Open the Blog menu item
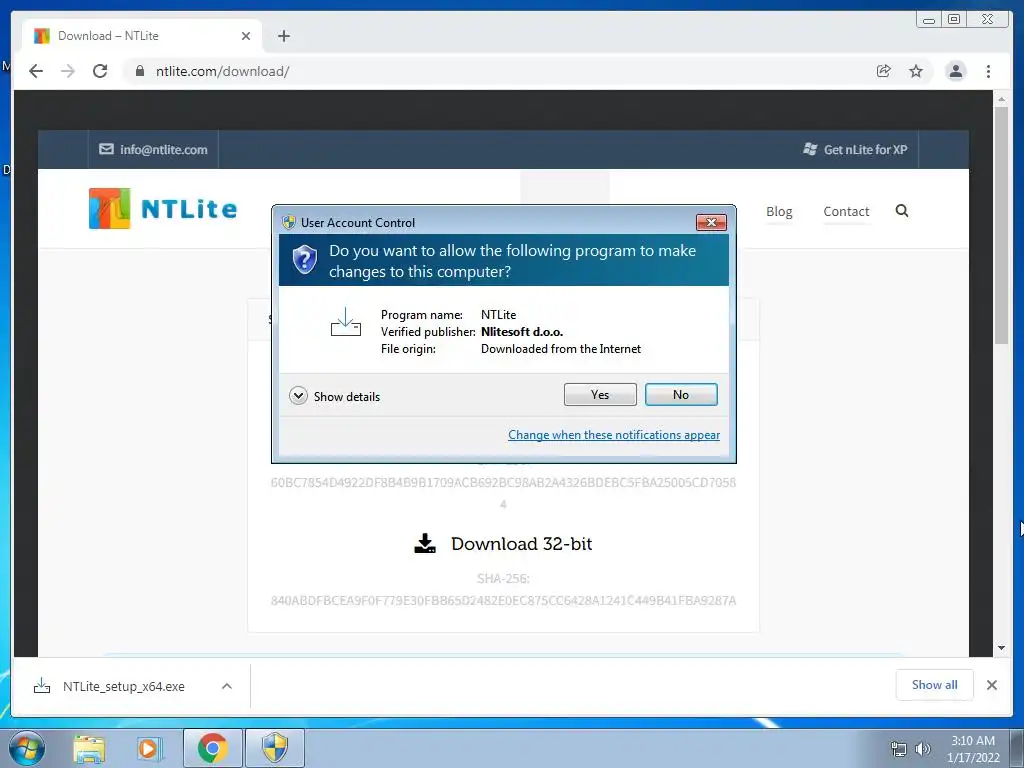This screenshot has height=768, width=1024. (x=778, y=212)
